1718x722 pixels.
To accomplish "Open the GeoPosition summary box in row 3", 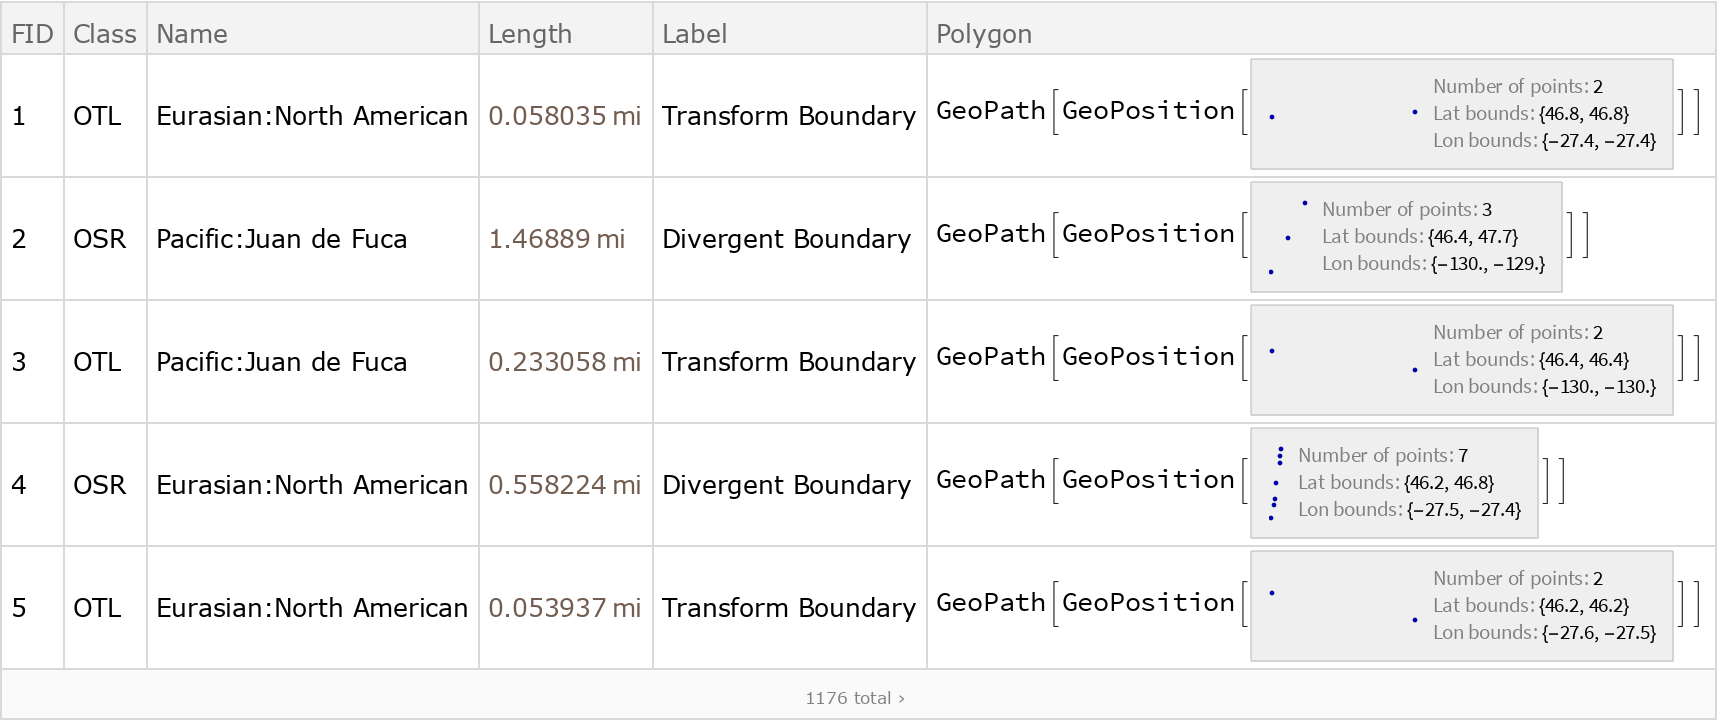I will [x=1461, y=360].
